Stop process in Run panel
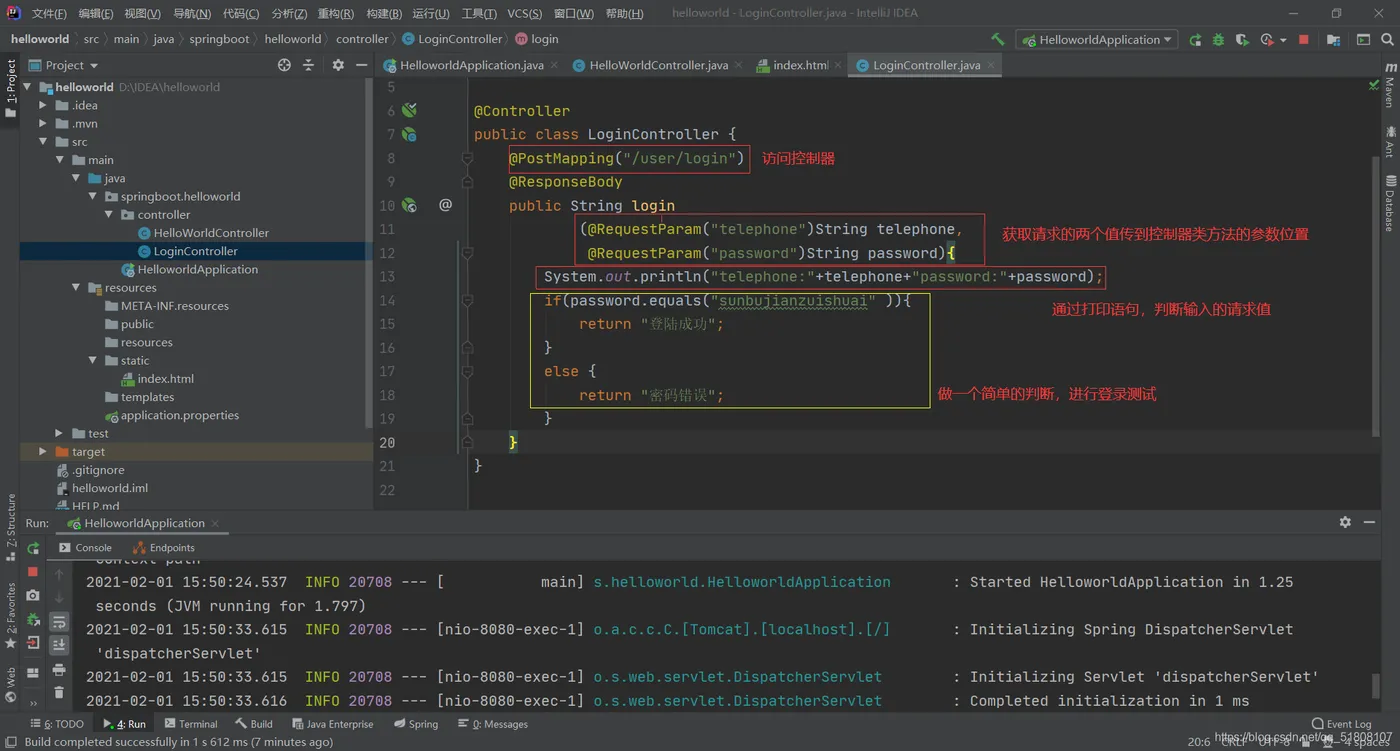Screen dimensions: 1400x751 click(x=33, y=572)
